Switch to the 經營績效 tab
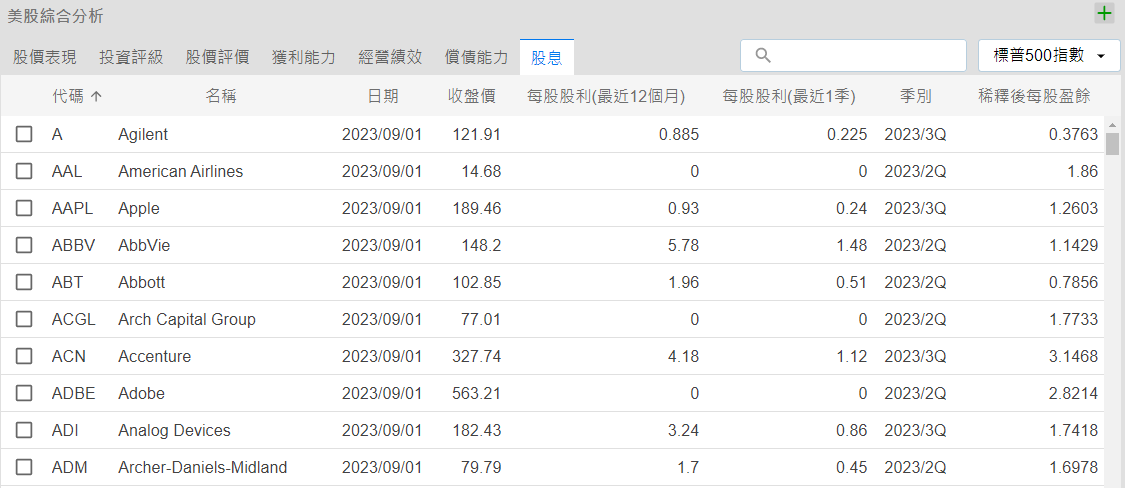 390,57
